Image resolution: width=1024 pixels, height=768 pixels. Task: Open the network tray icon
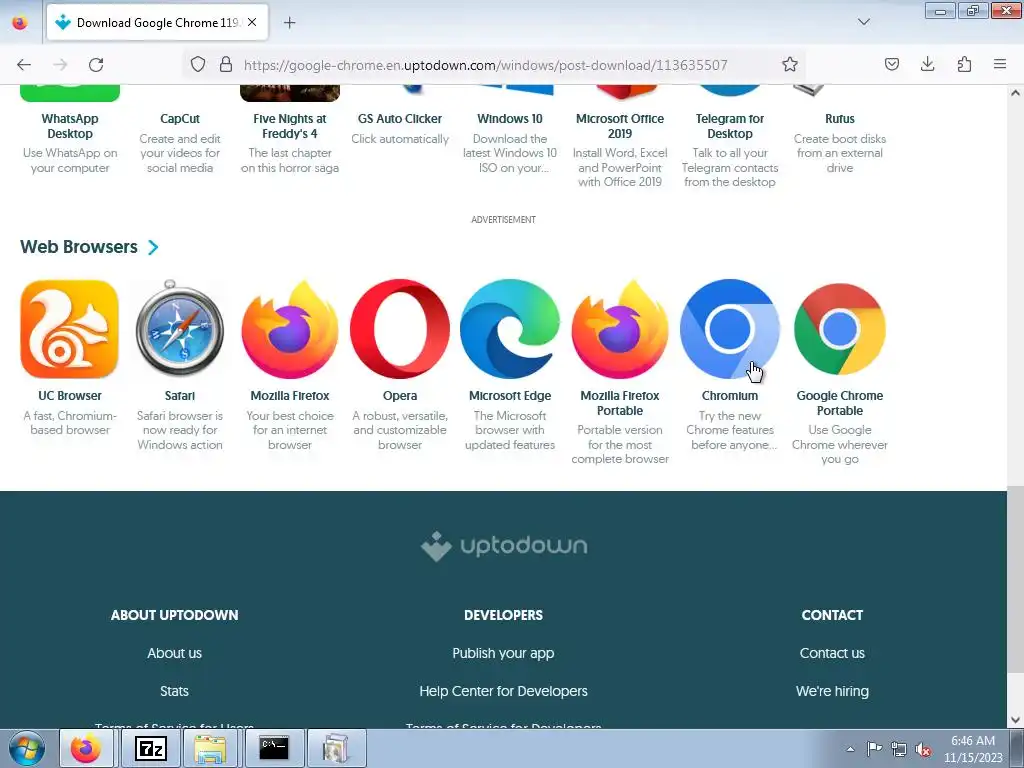point(899,749)
